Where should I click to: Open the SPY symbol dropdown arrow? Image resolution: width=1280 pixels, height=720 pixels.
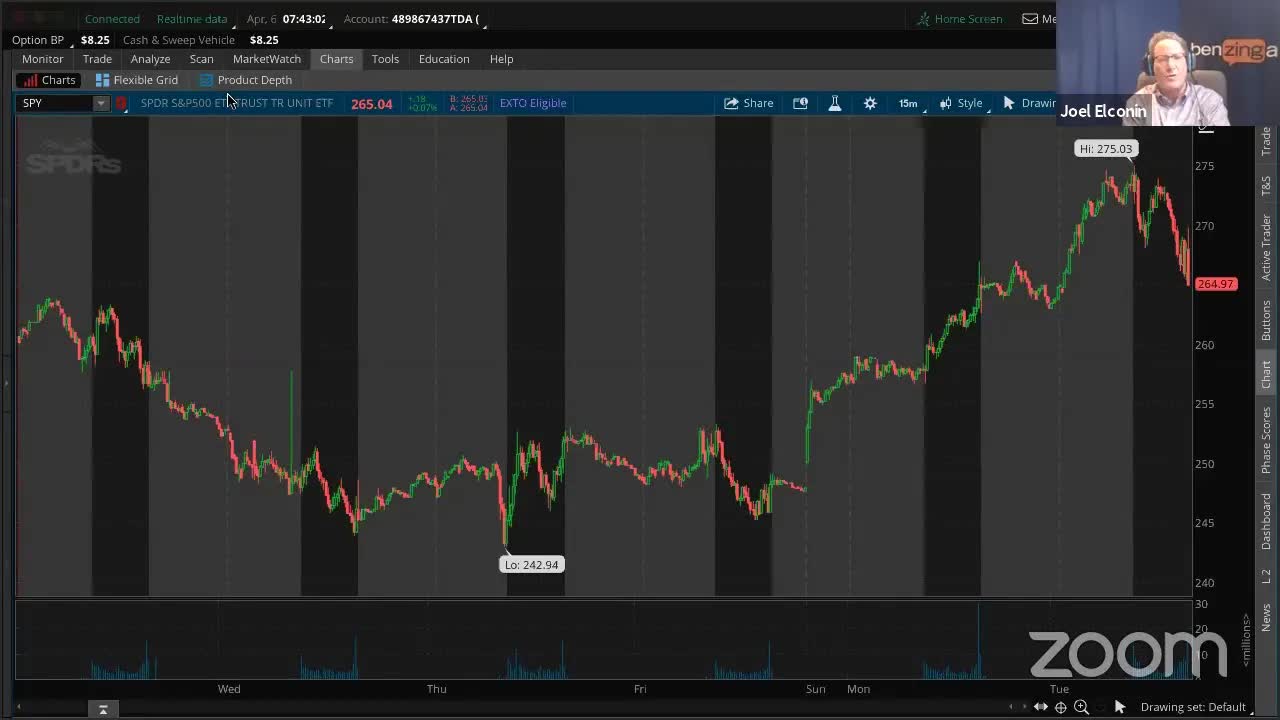pyautogui.click(x=101, y=103)
